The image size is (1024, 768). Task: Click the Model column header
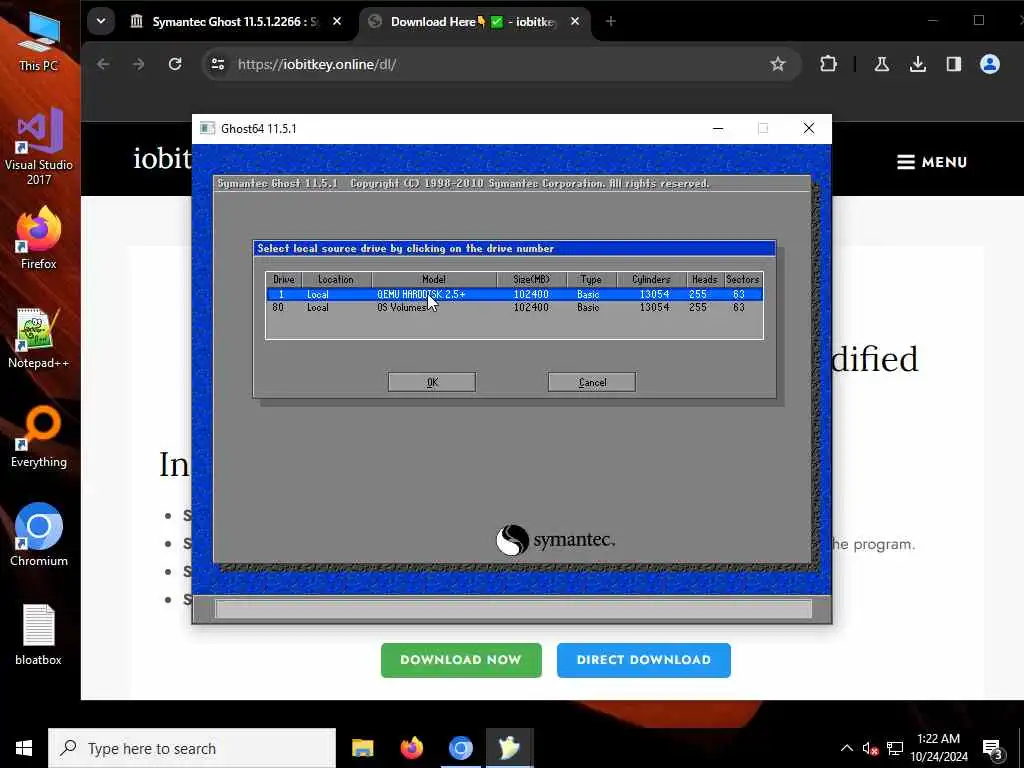click(x=434, y=280)
